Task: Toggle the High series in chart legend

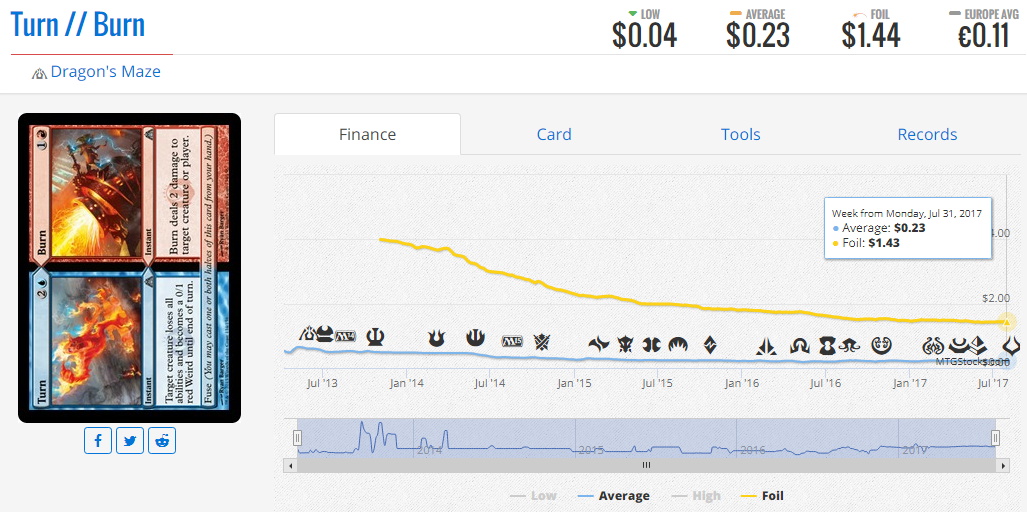Action: pos(694,496)
